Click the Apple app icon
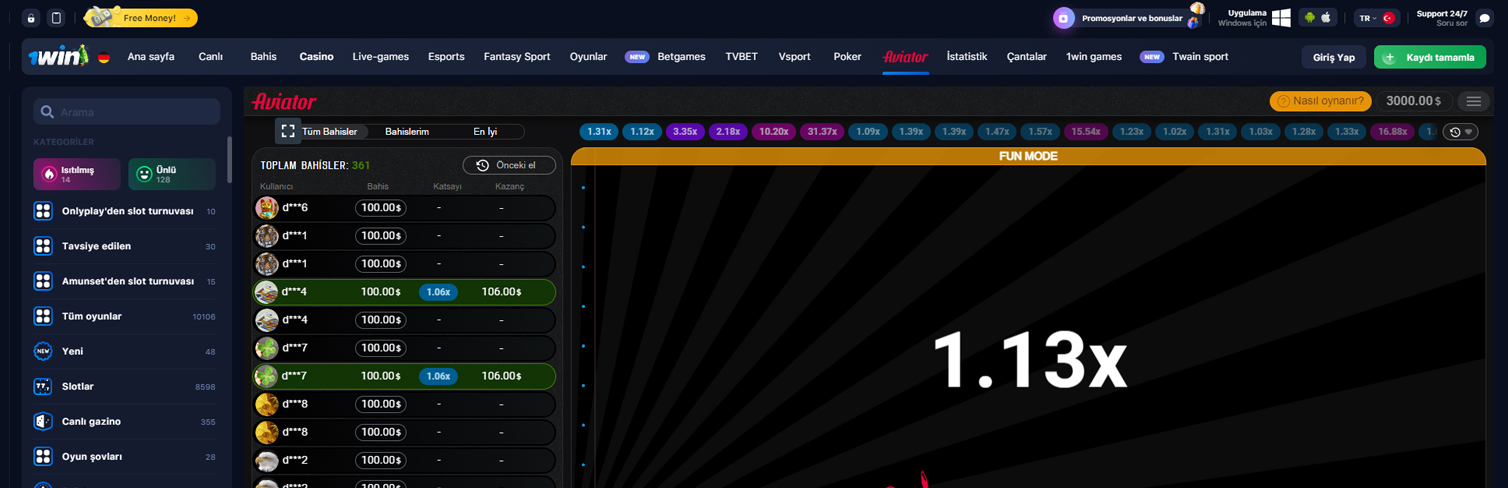This screenshot has height=488, width=1508. pos(1327,18)
